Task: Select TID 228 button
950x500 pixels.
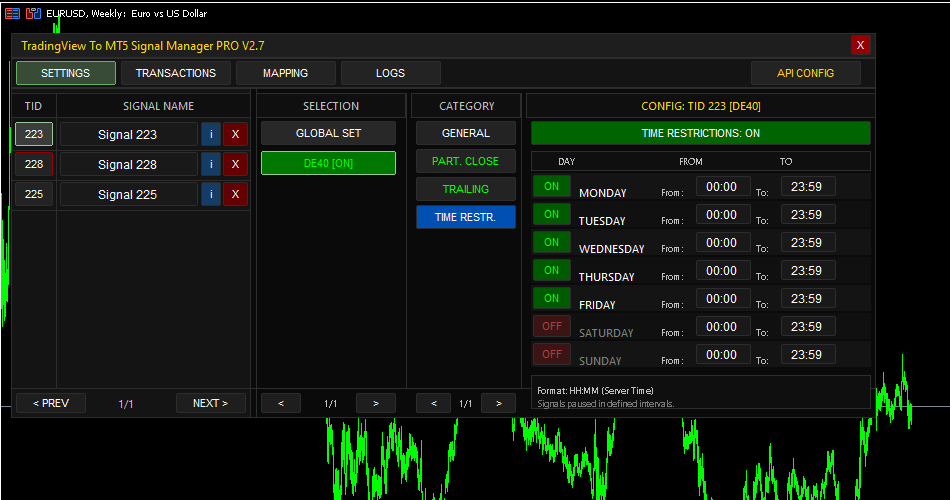Action: pyautogui.click(x=34, y=164)
